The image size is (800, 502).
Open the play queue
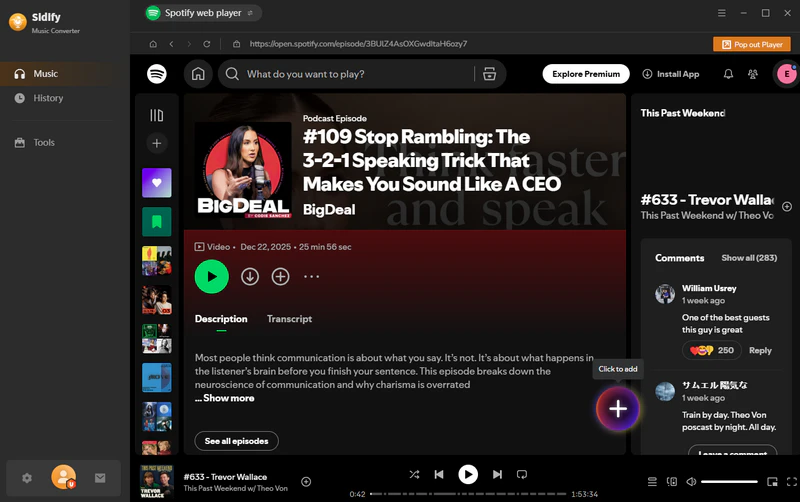652,482
